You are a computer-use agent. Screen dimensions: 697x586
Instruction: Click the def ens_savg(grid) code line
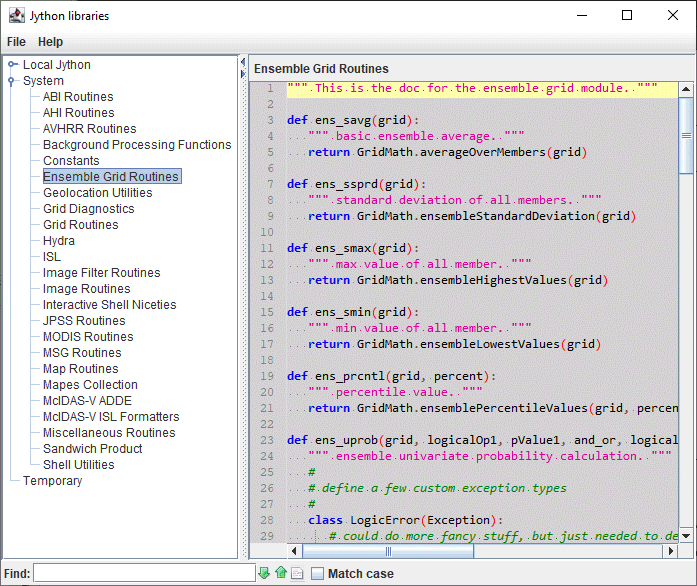(353, 120)
